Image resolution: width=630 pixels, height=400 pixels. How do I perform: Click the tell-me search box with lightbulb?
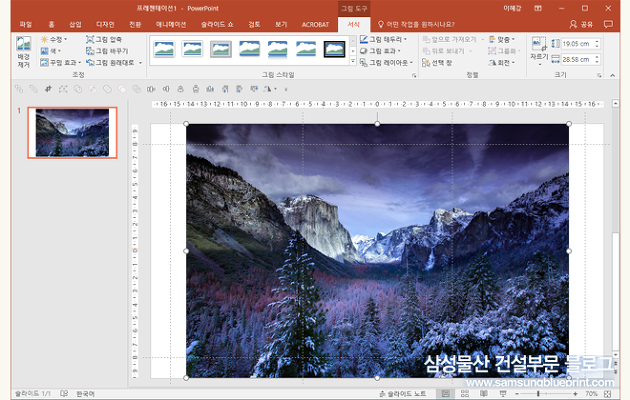point(416,24)
